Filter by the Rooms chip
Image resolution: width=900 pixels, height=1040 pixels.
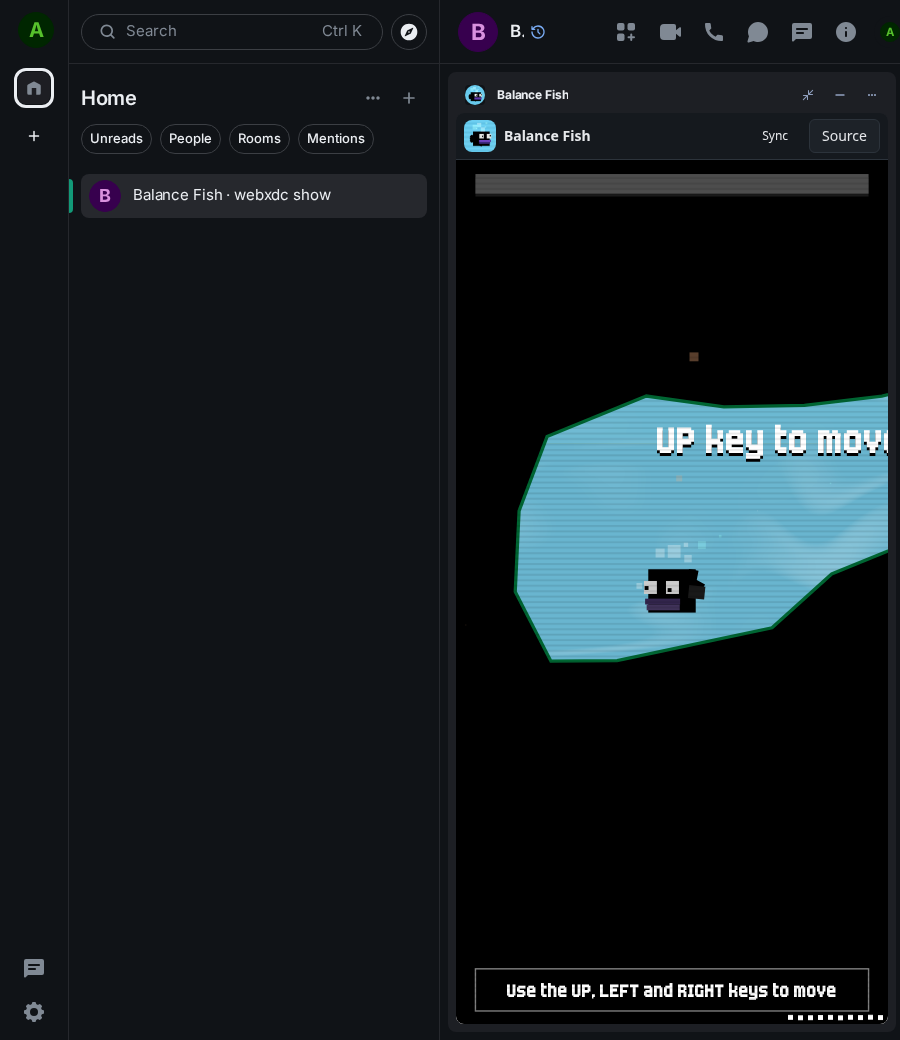[259, 139]
